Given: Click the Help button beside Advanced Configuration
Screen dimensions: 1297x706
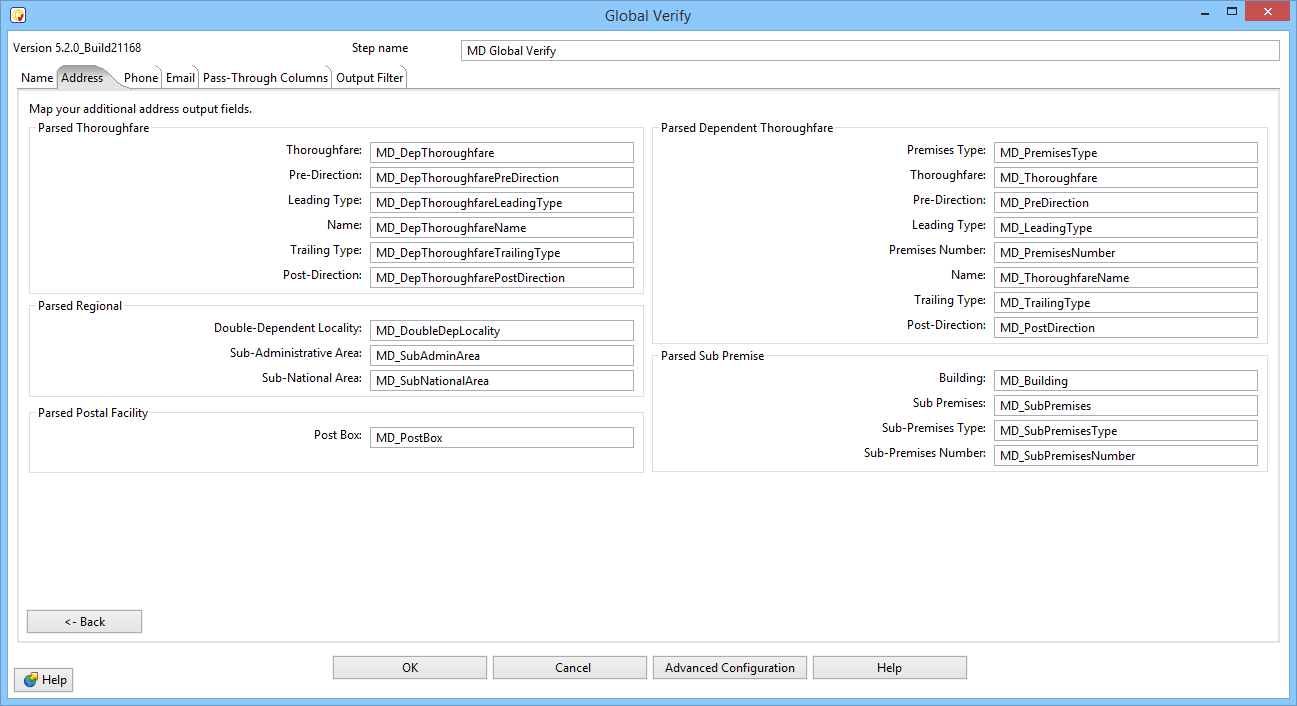Looking at the screenshot, I should tap(889, 668).
